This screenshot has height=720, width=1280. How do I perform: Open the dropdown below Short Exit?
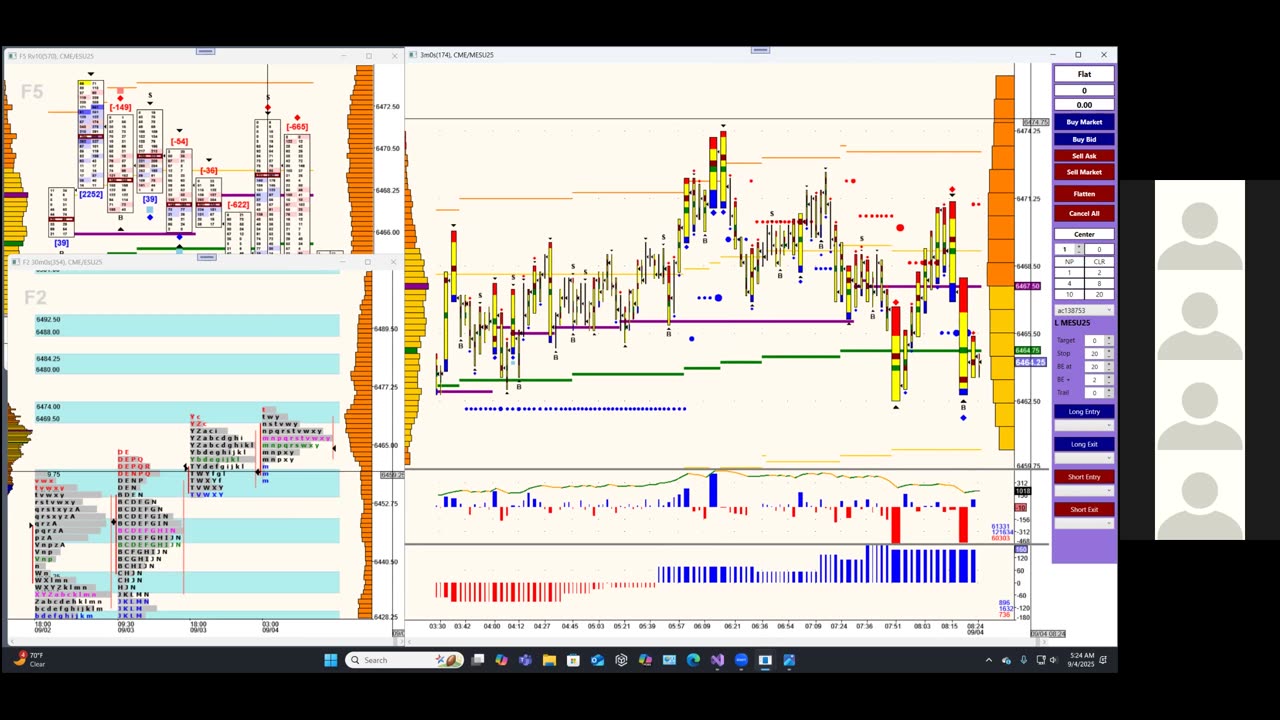pyautogui.click(x=1084, y=523)
